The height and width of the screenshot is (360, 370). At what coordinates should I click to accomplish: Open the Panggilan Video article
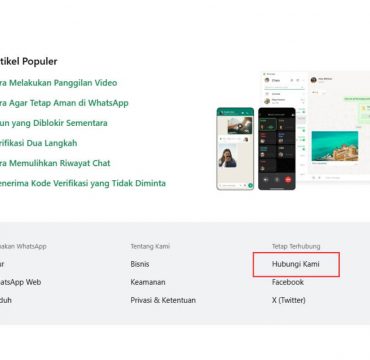(x=58, y=83)
